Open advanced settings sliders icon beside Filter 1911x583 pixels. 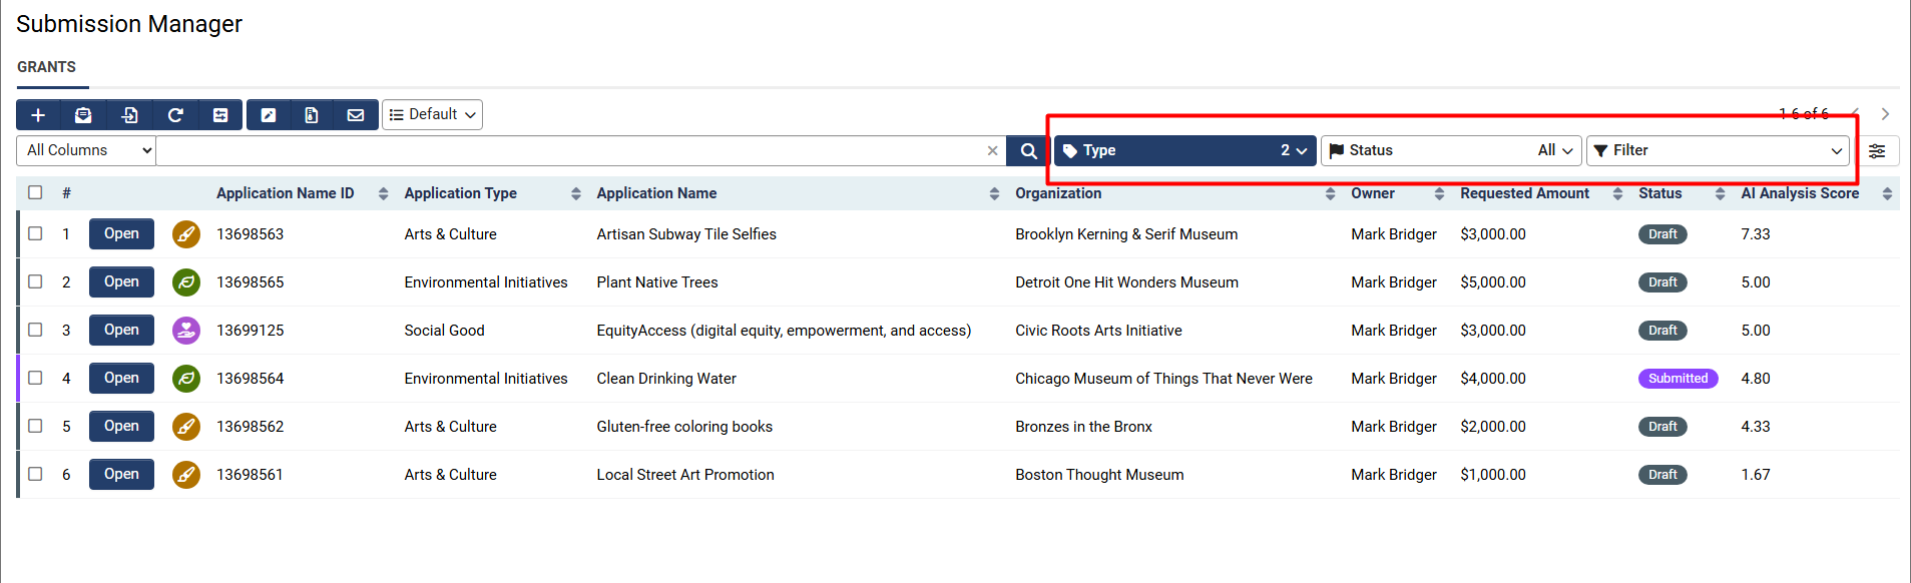[x=1877, y=151]
